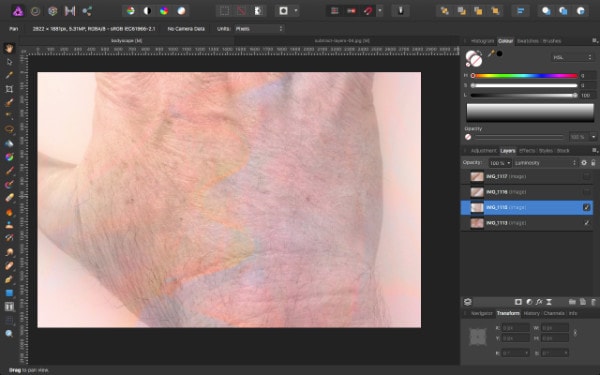Open the Navigator panel tab
This screenshot has width=600, height=375.
481,313
